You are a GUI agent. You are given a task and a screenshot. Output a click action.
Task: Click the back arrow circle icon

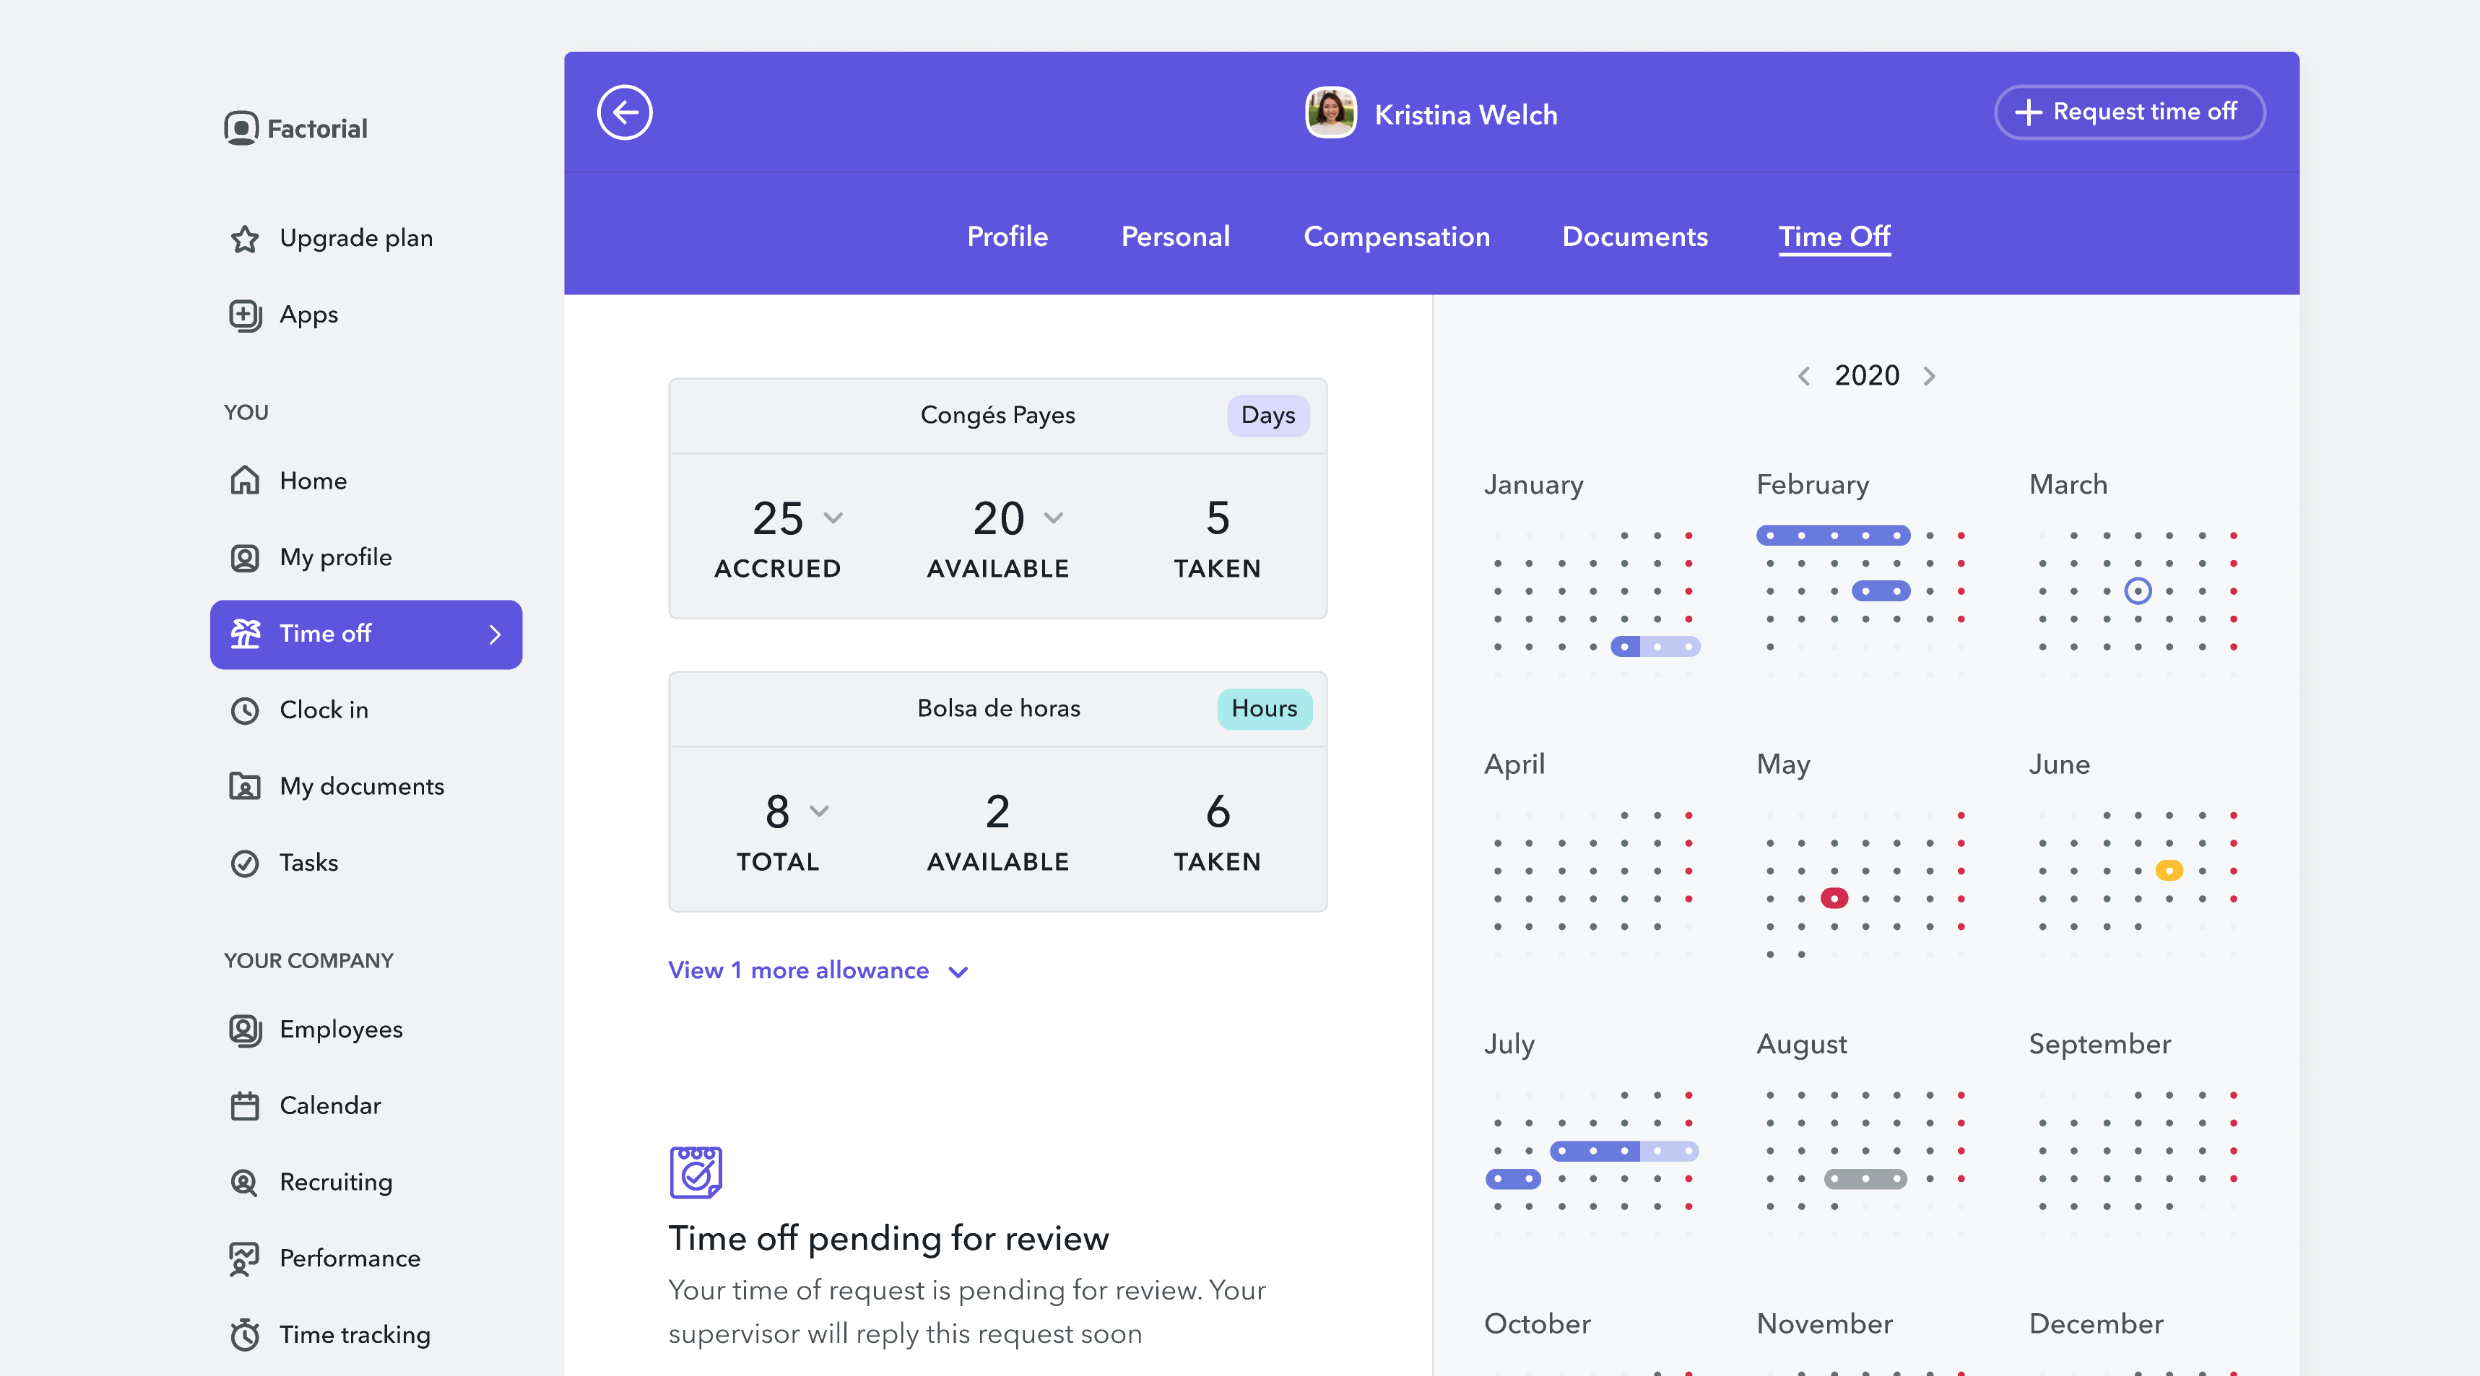pos(625,113)
